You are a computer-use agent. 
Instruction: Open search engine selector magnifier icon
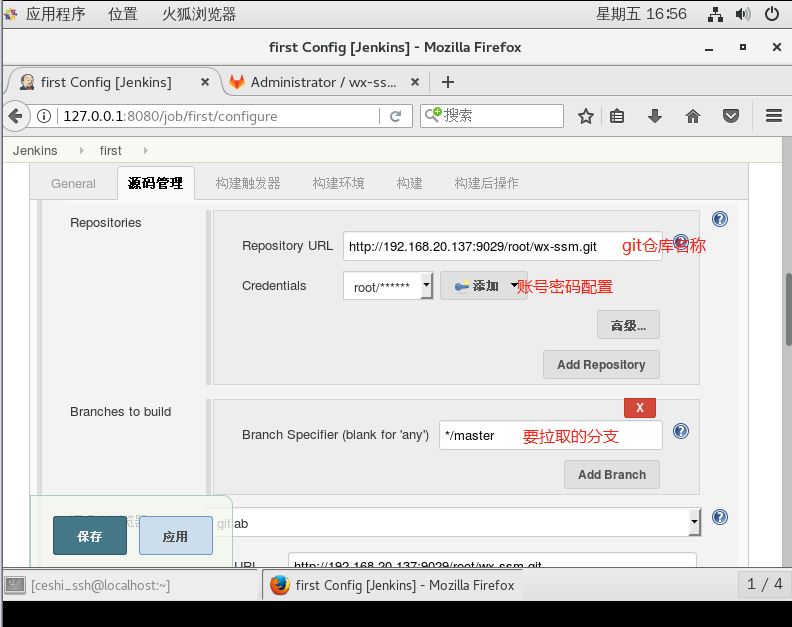pos(433,115)
